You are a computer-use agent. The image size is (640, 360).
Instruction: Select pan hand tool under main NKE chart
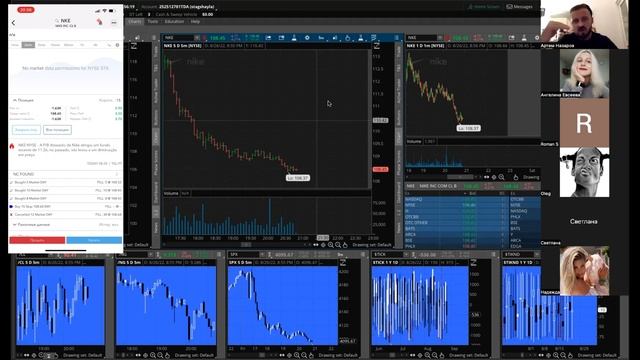coord(345,245)
